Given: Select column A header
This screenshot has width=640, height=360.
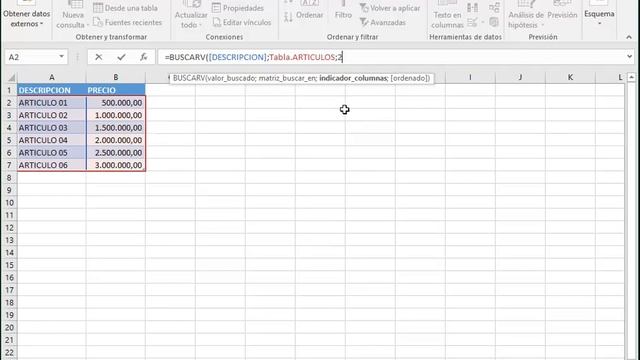Looking at the screenshot, I should click(x=51, y=77).
